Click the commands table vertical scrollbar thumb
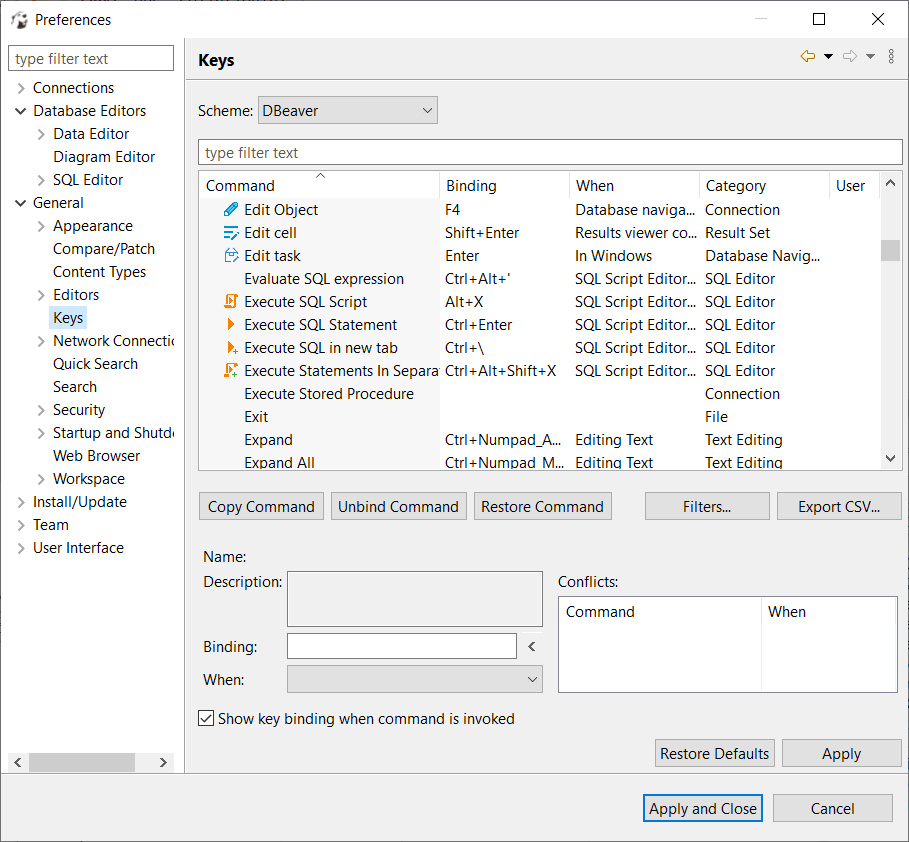Viewport: 909px width, 842px height. [890, 251]
